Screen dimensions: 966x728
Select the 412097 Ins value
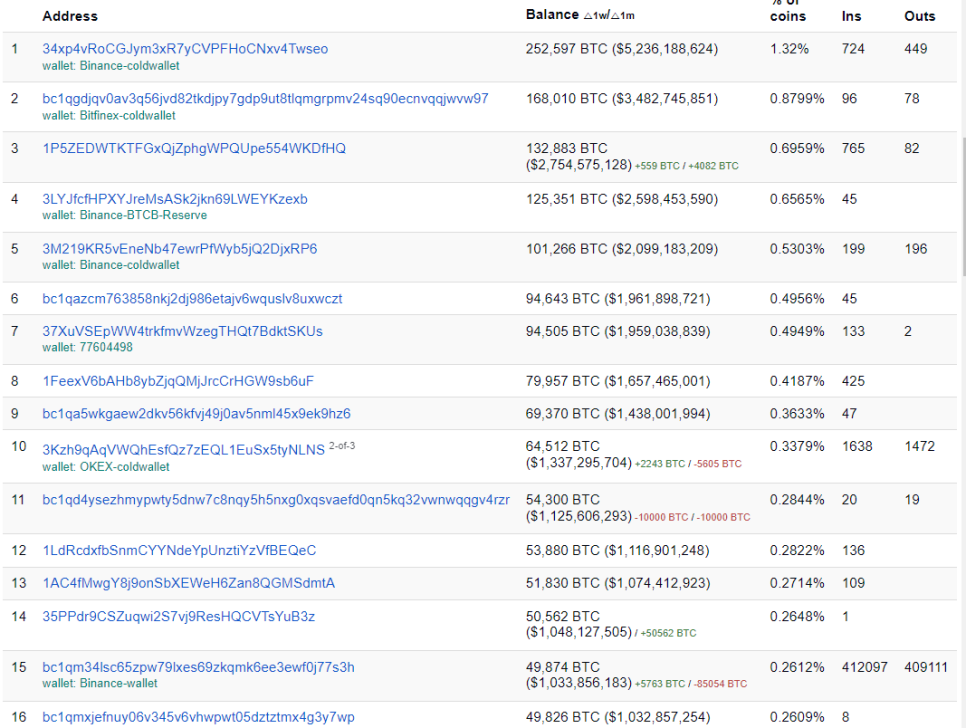tap(864, 667)
